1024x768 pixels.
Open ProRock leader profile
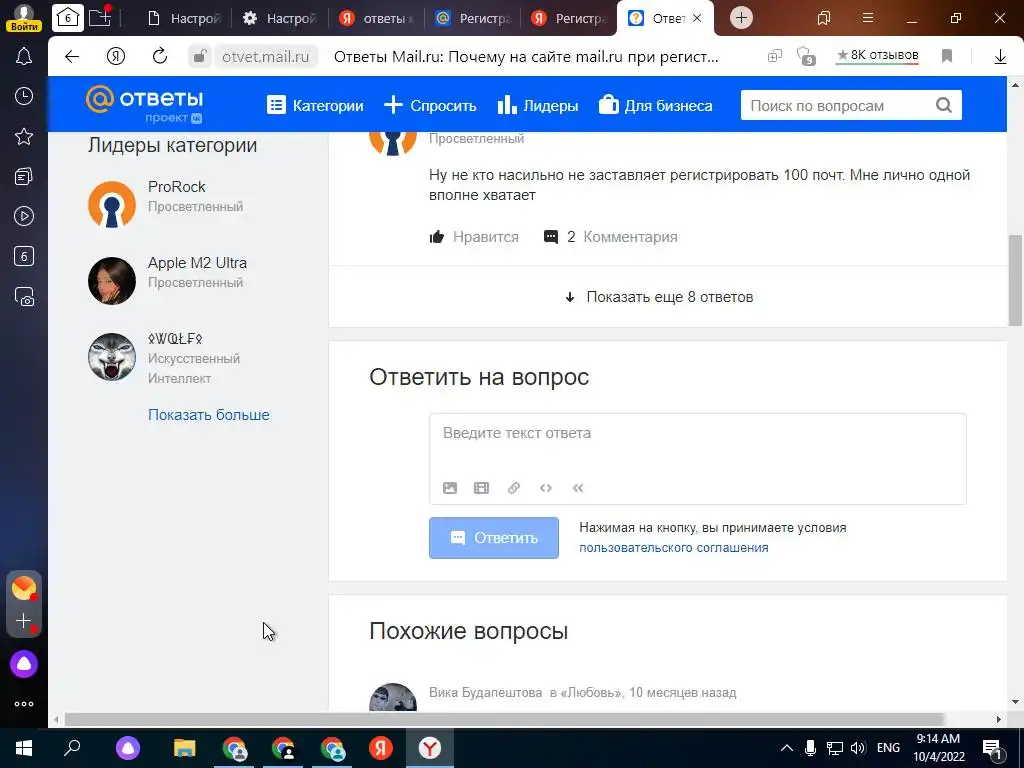(176, 187)
